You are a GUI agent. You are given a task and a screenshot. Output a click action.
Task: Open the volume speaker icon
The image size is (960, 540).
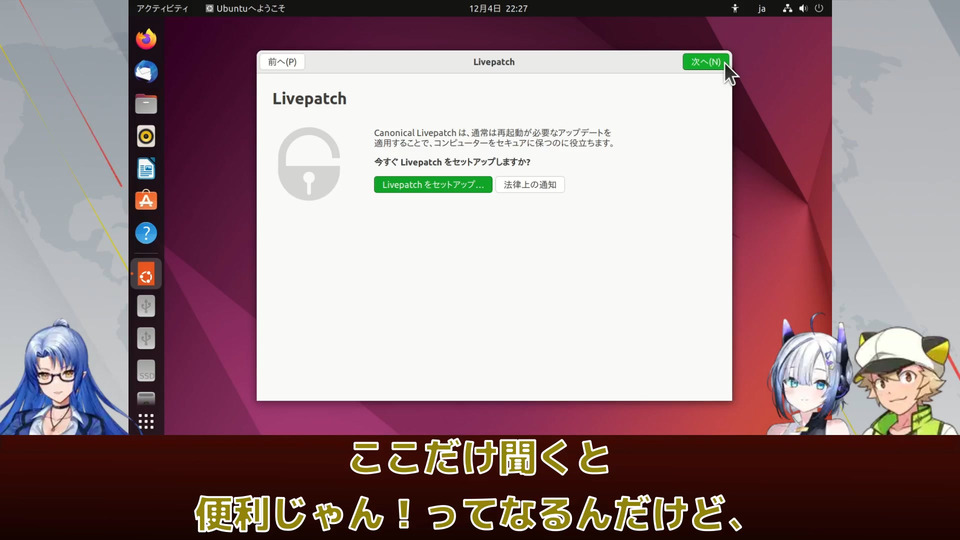click(803, 9)
